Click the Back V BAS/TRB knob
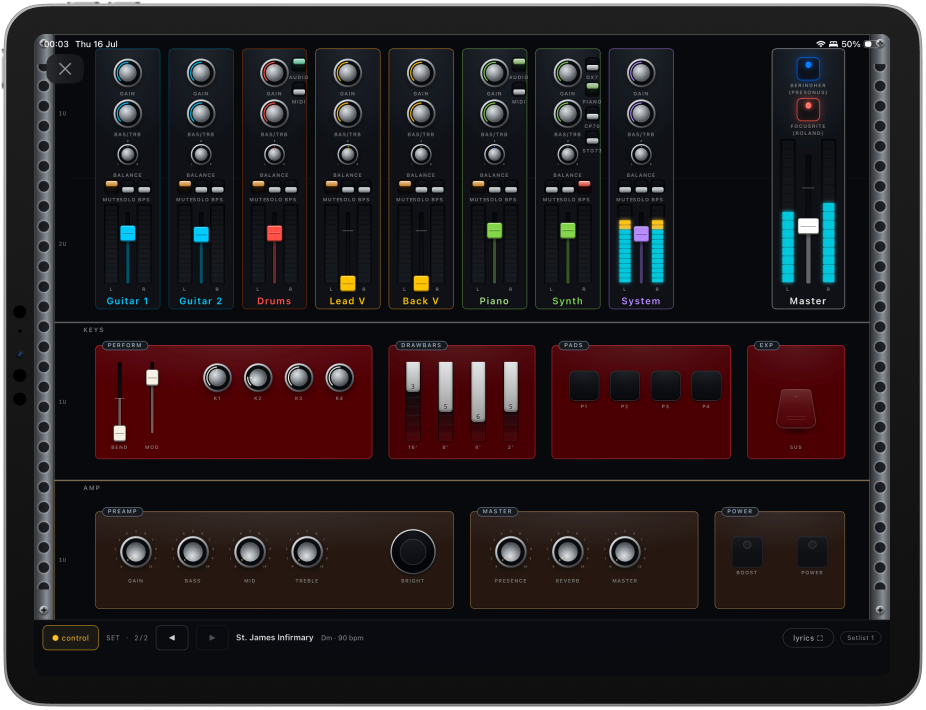Screen dimensions: 926x710 pyautogui.click(x=420, y=114)
